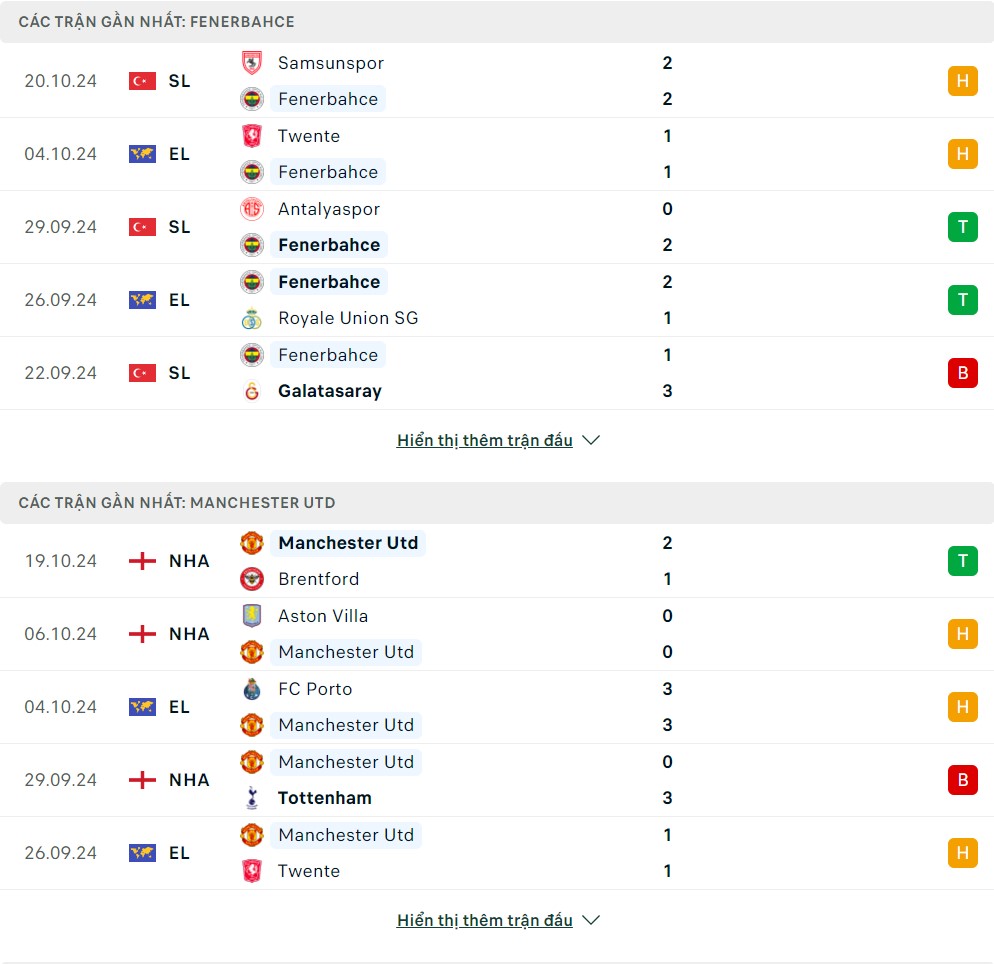Screen dimensions: 994x964
Task: Expand more Fenerbahce matches with chevron
Action: tap(591, 440)
